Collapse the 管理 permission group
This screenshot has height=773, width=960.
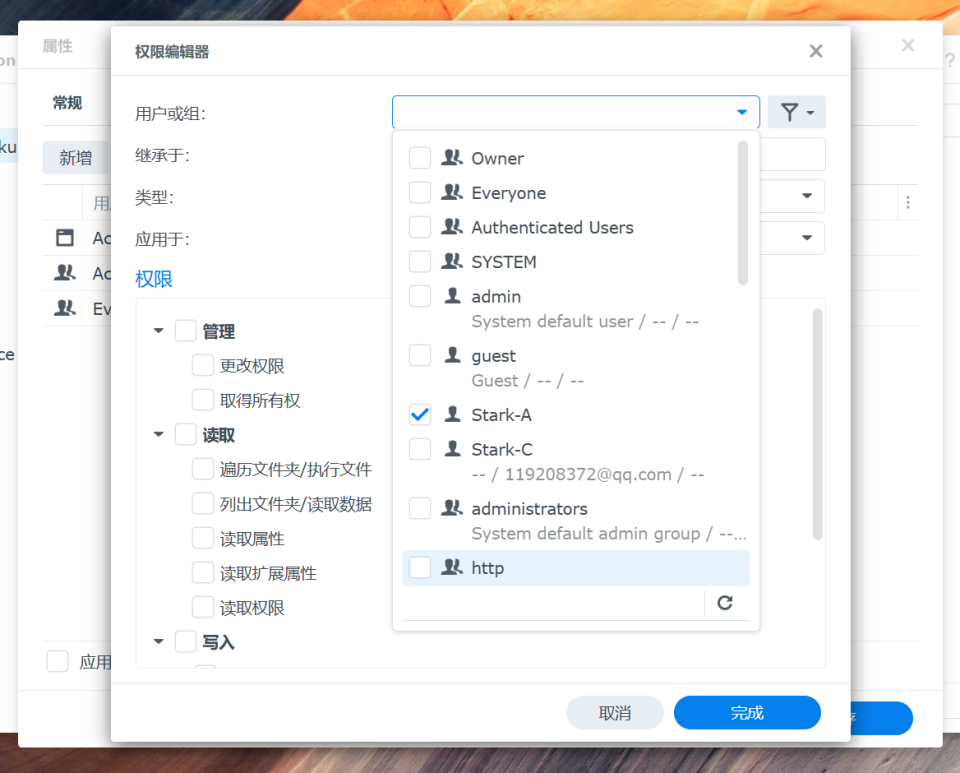pyautogui.click(x=158, y=331)
